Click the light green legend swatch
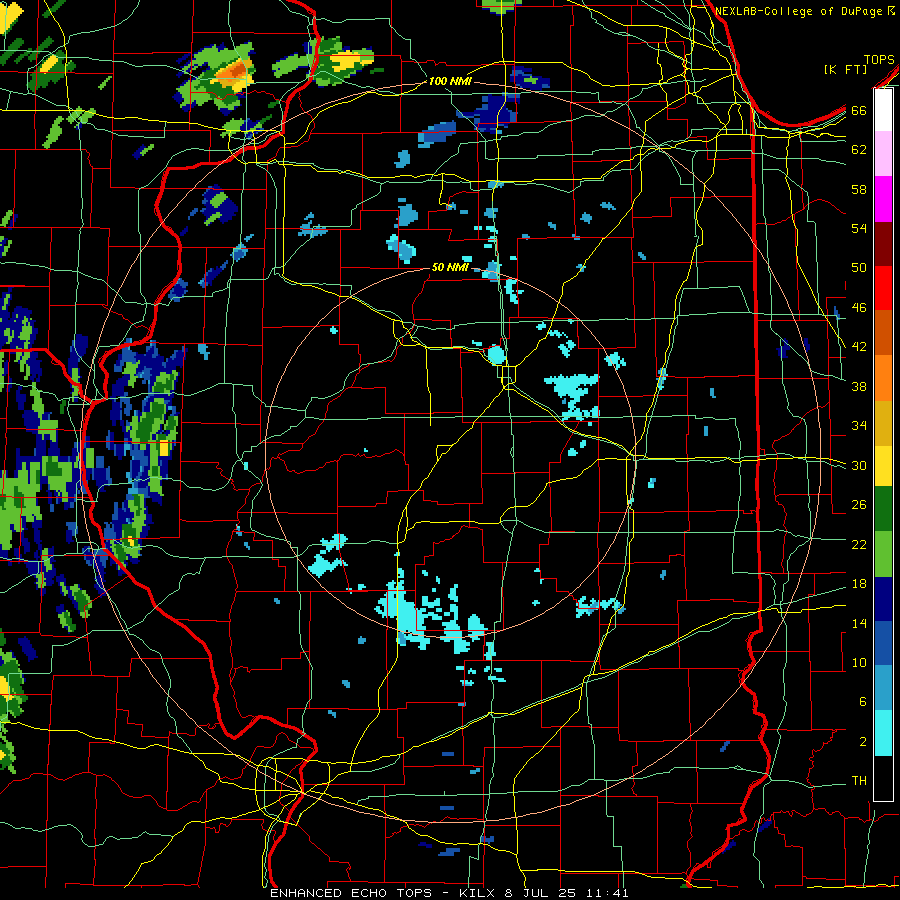 883,553
